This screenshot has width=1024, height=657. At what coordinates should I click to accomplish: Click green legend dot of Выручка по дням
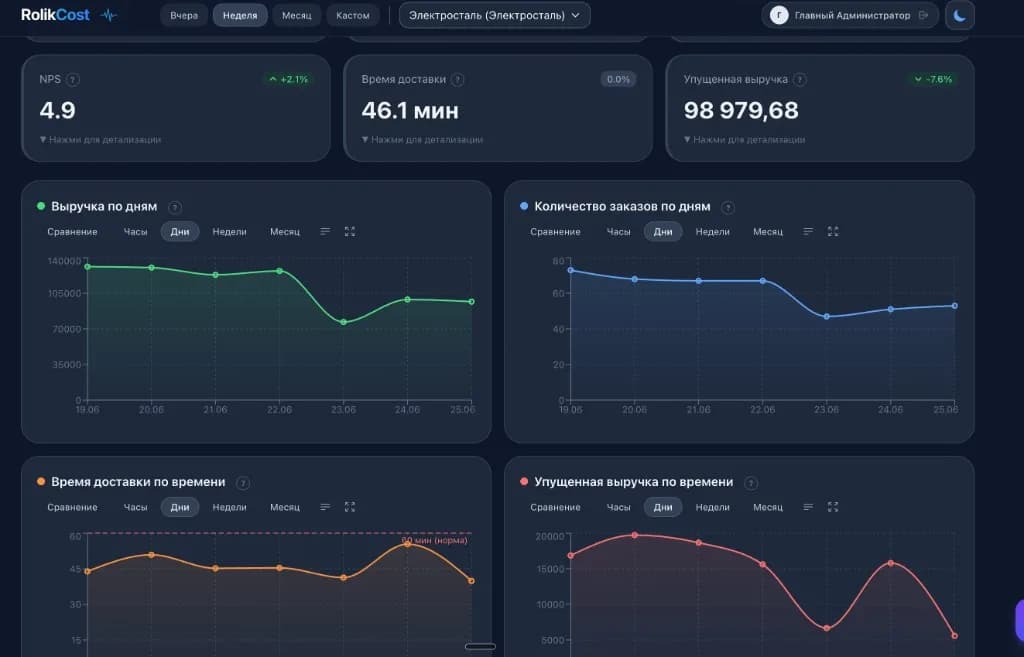(40, 206)
